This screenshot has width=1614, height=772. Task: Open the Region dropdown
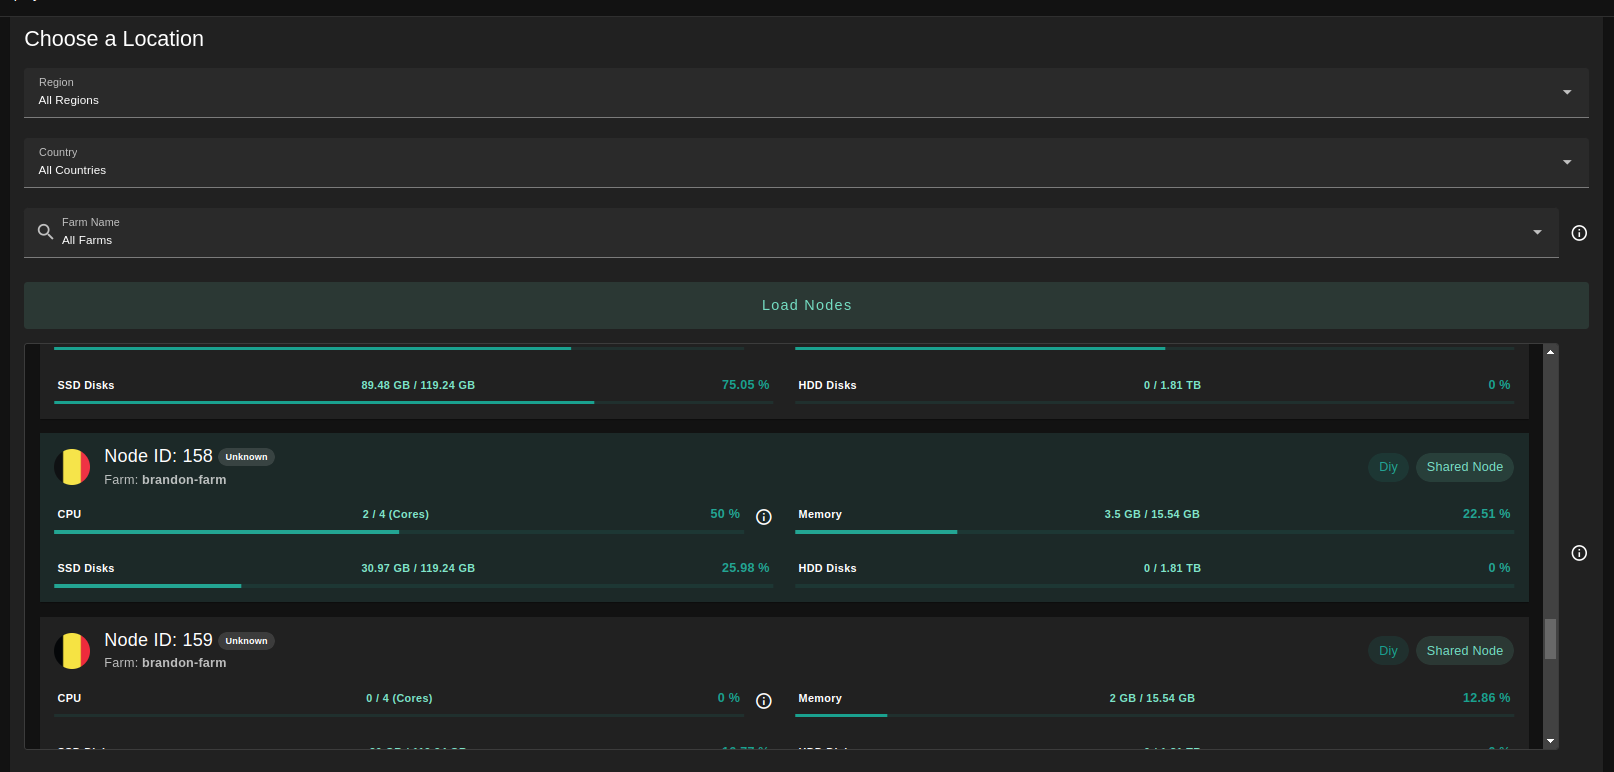point(1567,92)
